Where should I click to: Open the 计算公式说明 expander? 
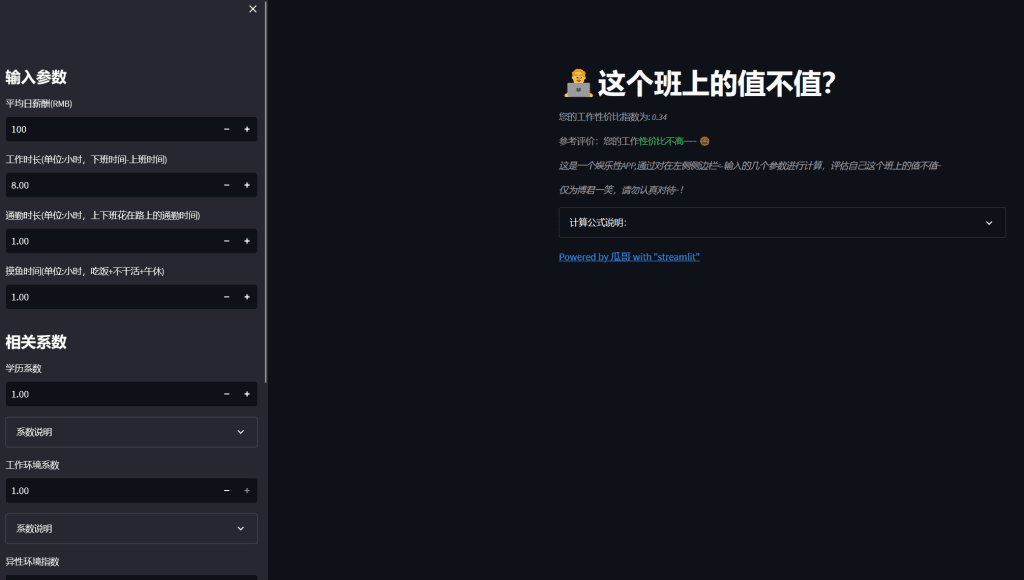coord(781,222)
